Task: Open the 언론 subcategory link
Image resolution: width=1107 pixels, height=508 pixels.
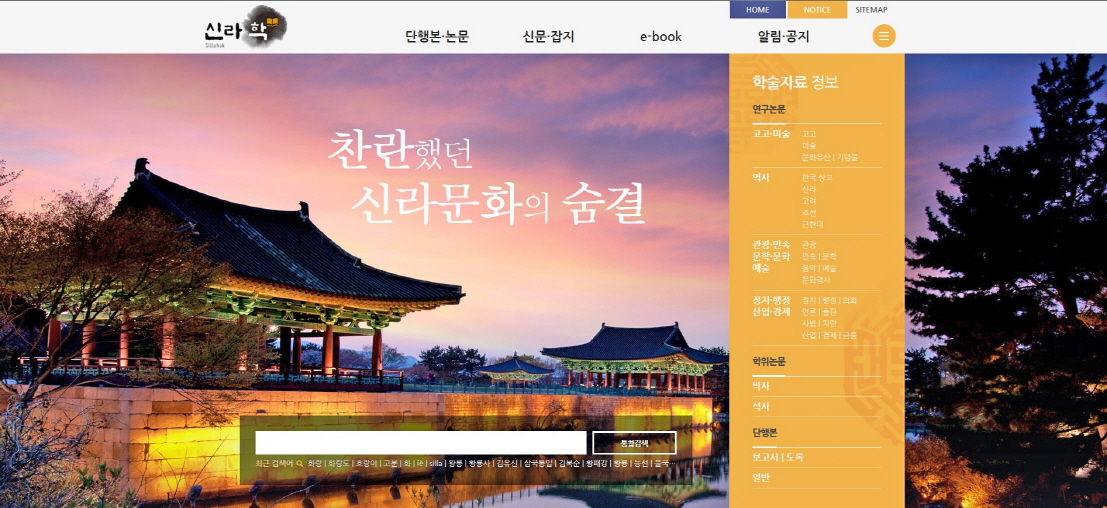Action: (809, 312)
